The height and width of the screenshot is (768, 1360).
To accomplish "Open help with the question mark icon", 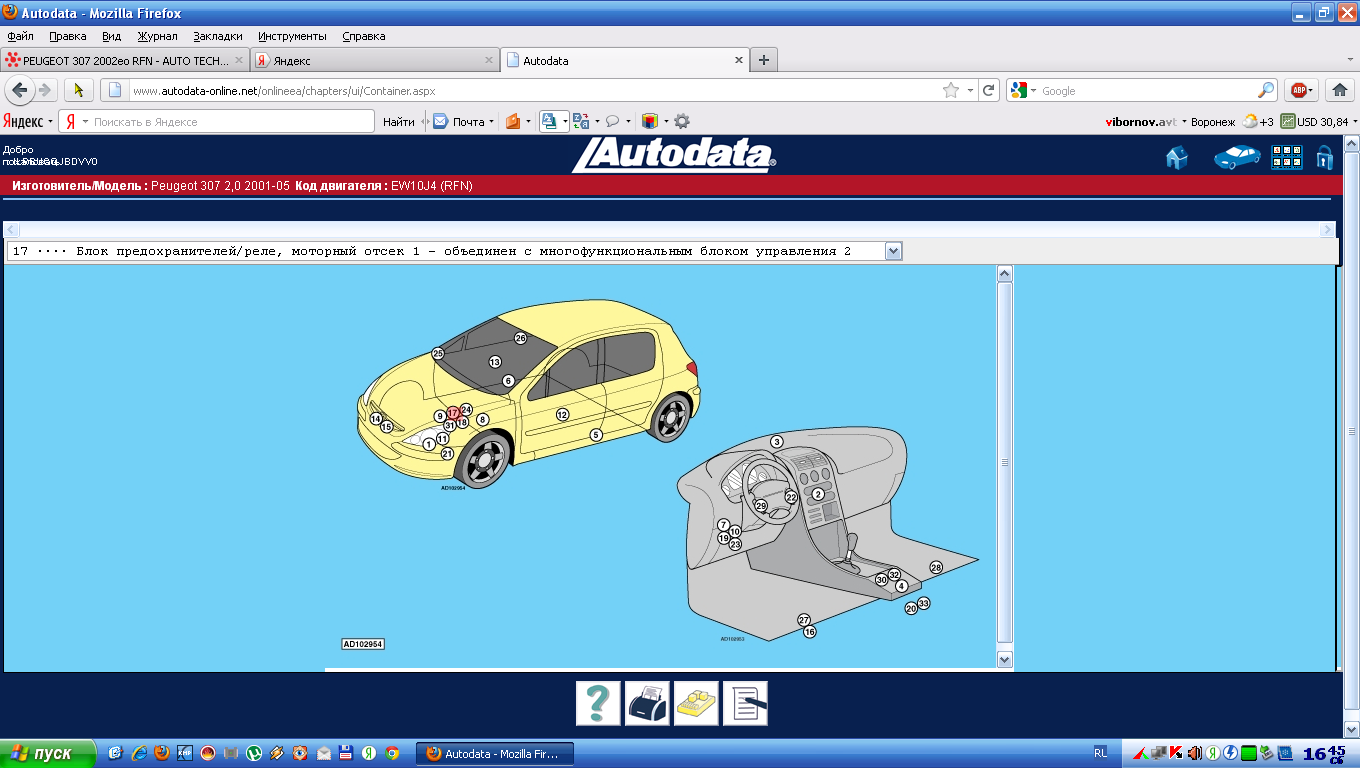I will pyautogui.click(x=598, y=703).
